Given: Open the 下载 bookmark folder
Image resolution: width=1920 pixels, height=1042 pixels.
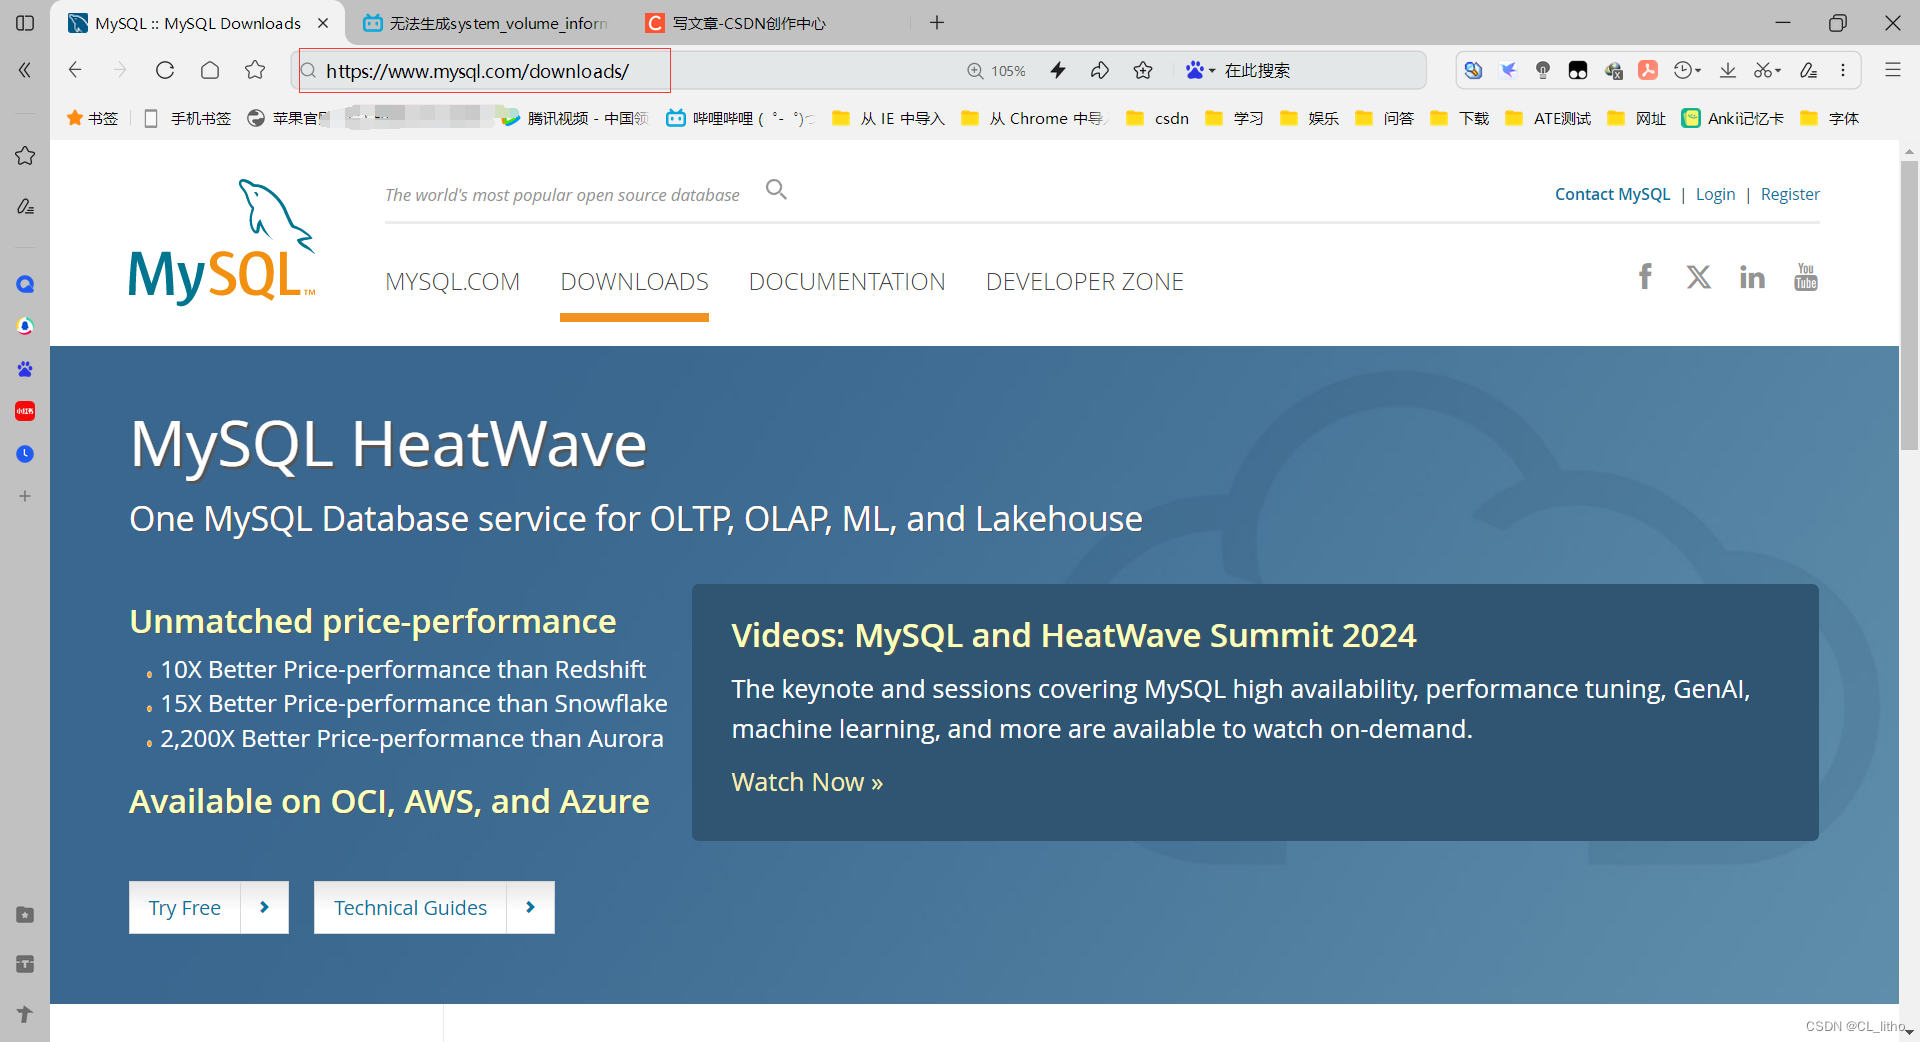Looking at the screenshot, I should tap(1460, 118).
